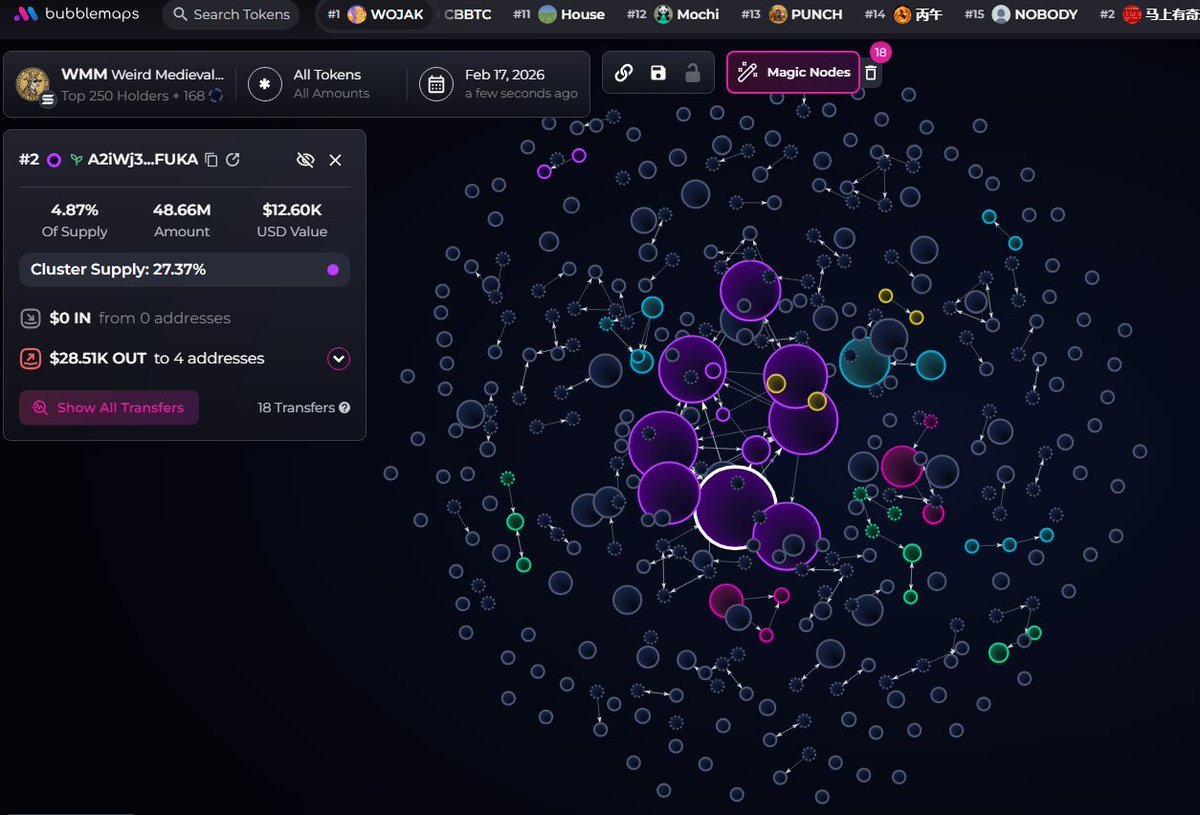Click the asterisk All Tokens icon
This screenshot has width=1200, height=815.
265,84
